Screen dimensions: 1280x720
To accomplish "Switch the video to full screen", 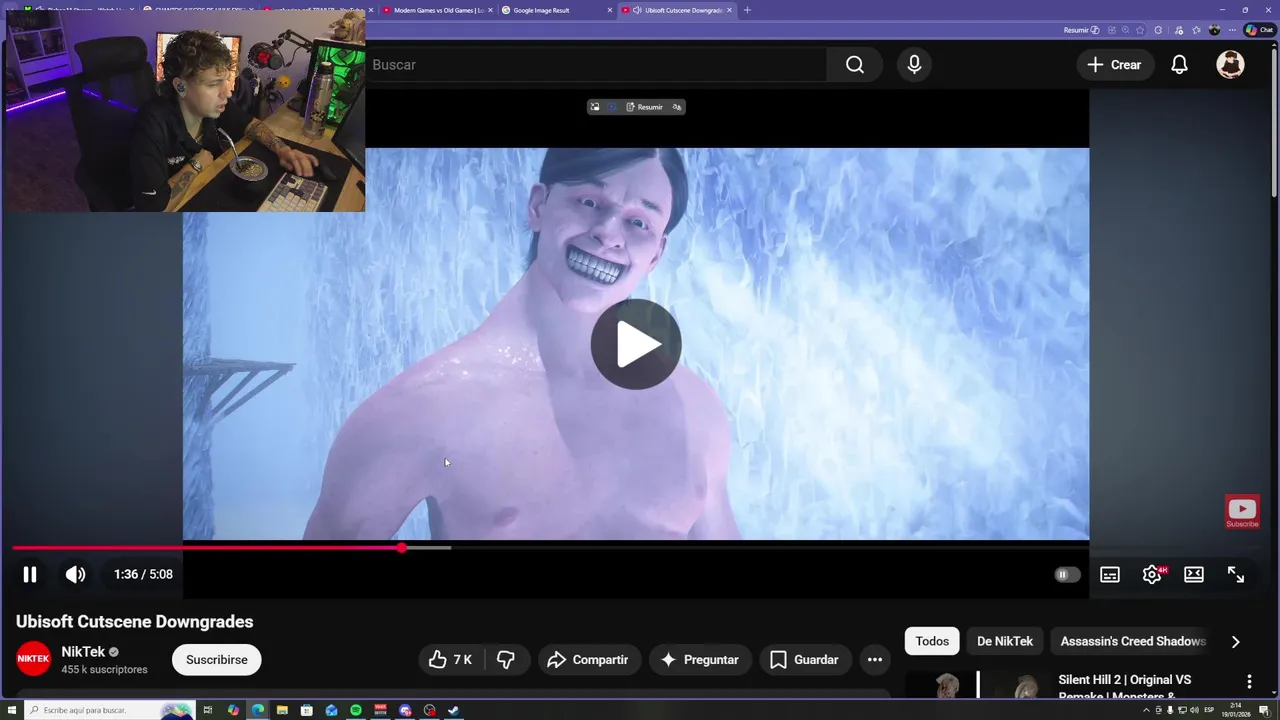I will pos(1236,574).
